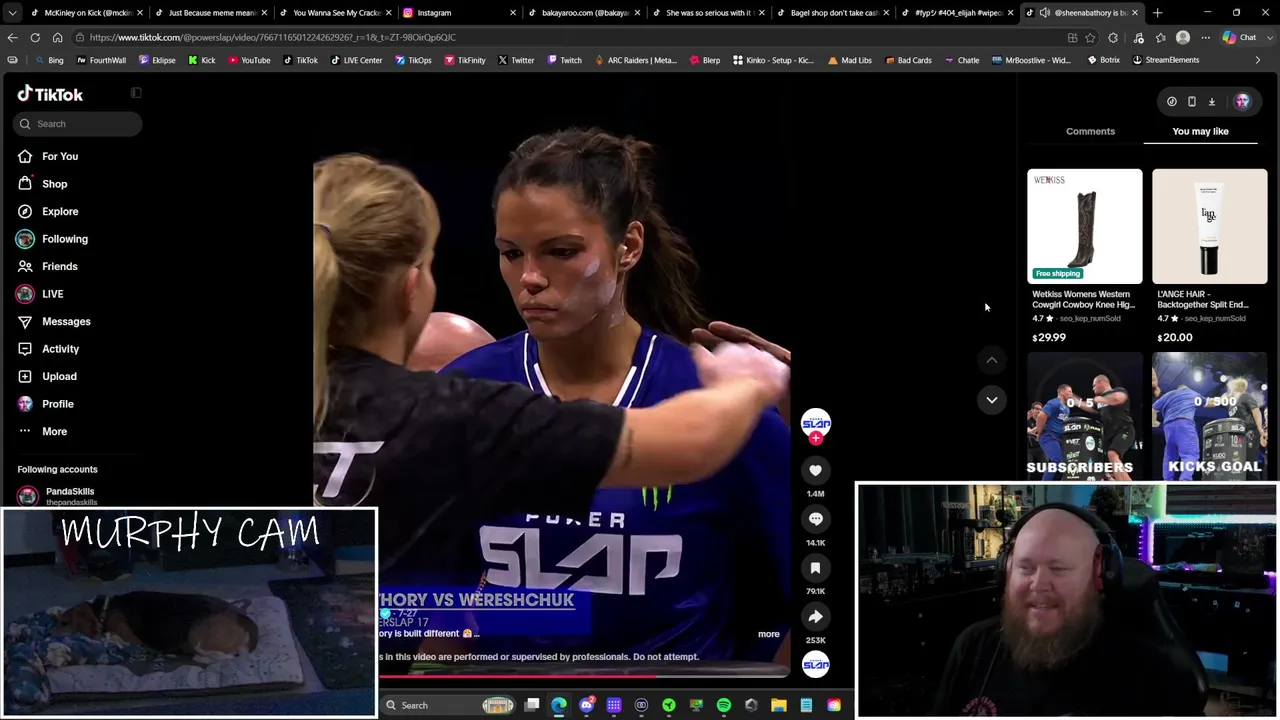The width and height of the screenshot is (1280, 720).
Task: Open Spotify from the taskbar
Action: pos(723,705)
